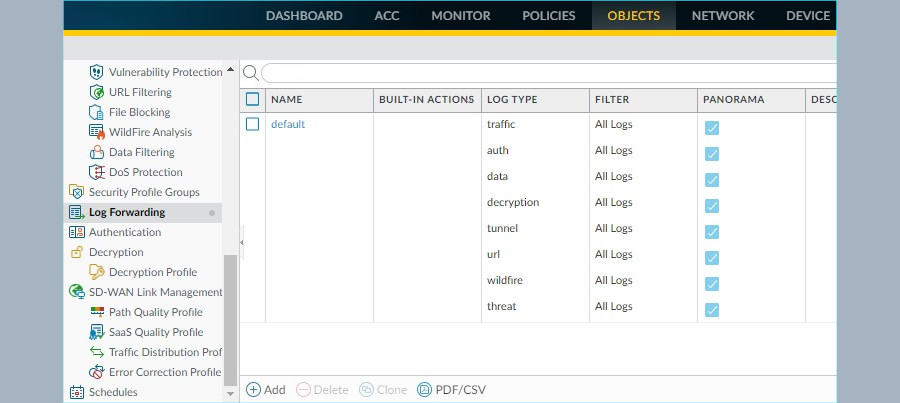Click the 'decryption' log type cell

point(513,203)
